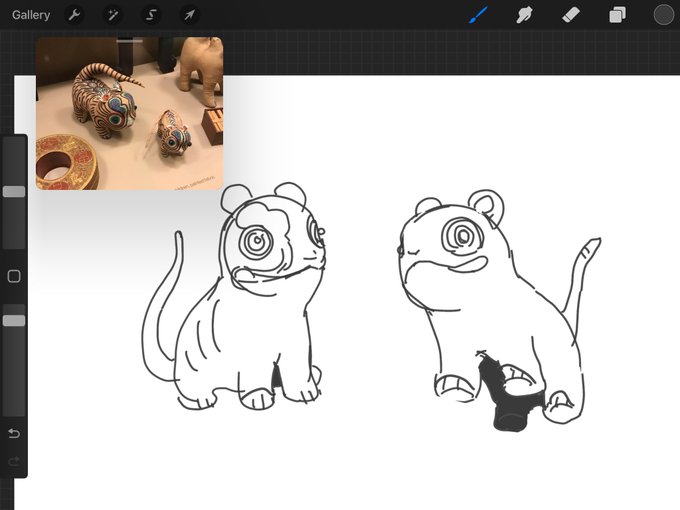Viewport: 680px width, 510px height.
Task: Open the Actions wrench menu
Action: point(75,15)
